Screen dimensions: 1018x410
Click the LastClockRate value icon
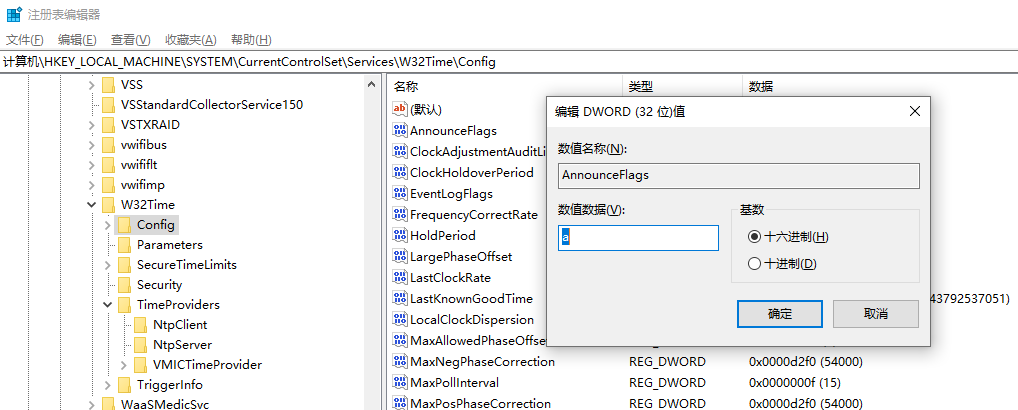(x=400, y=277)
